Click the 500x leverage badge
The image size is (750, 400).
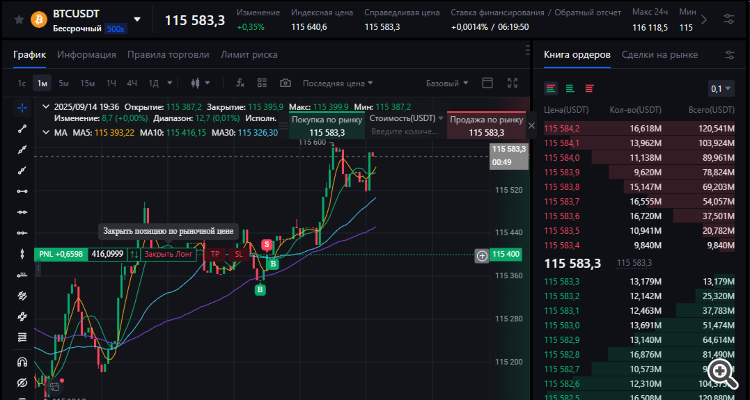point(116,29)
